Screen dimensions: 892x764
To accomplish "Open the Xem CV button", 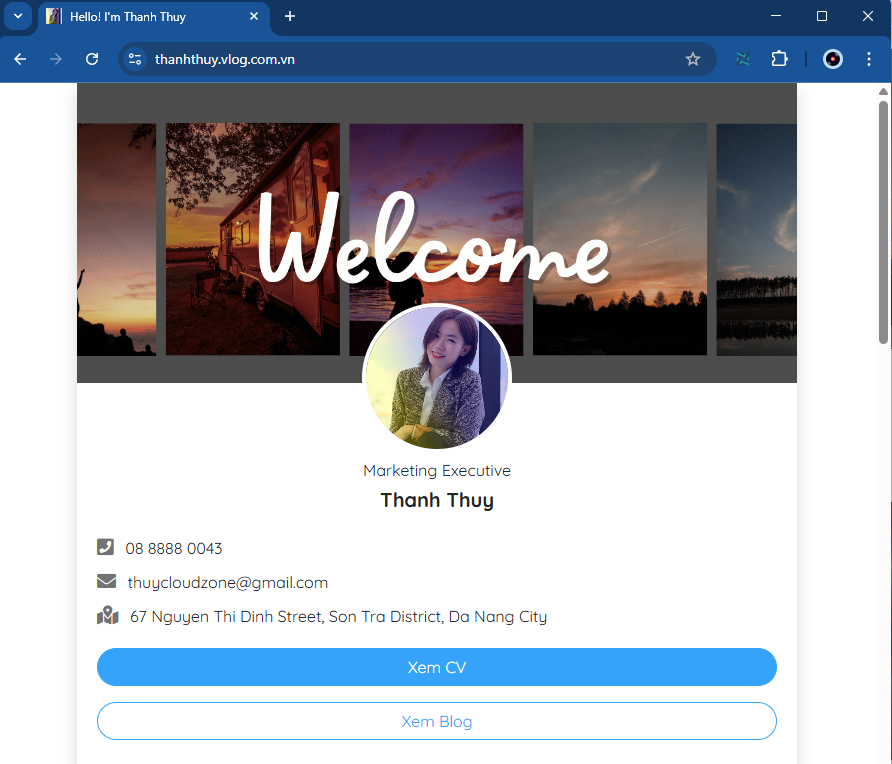I will [437, 667].
